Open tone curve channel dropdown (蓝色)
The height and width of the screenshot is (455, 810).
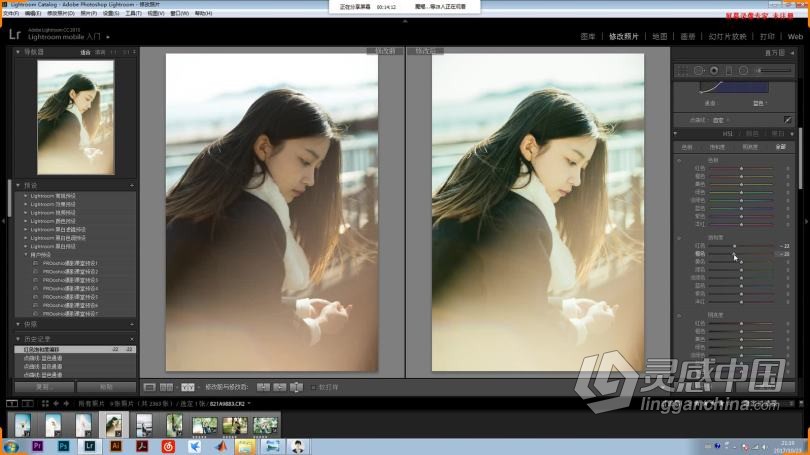[x=760, y=103]
